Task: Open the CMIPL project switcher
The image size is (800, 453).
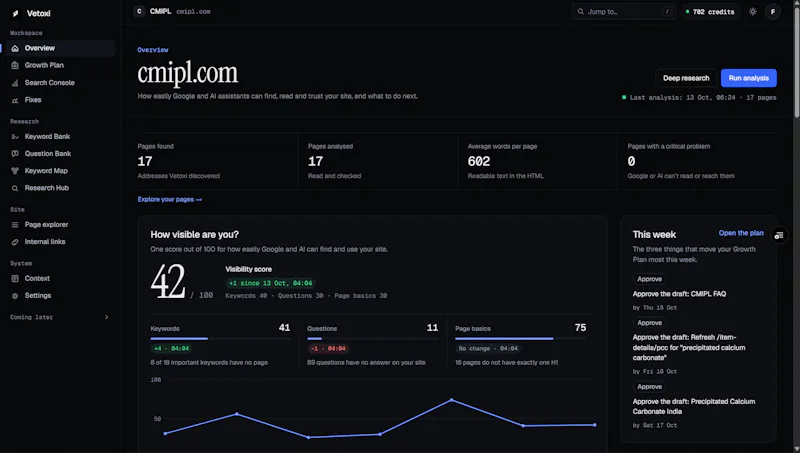Action: [172, 11]
